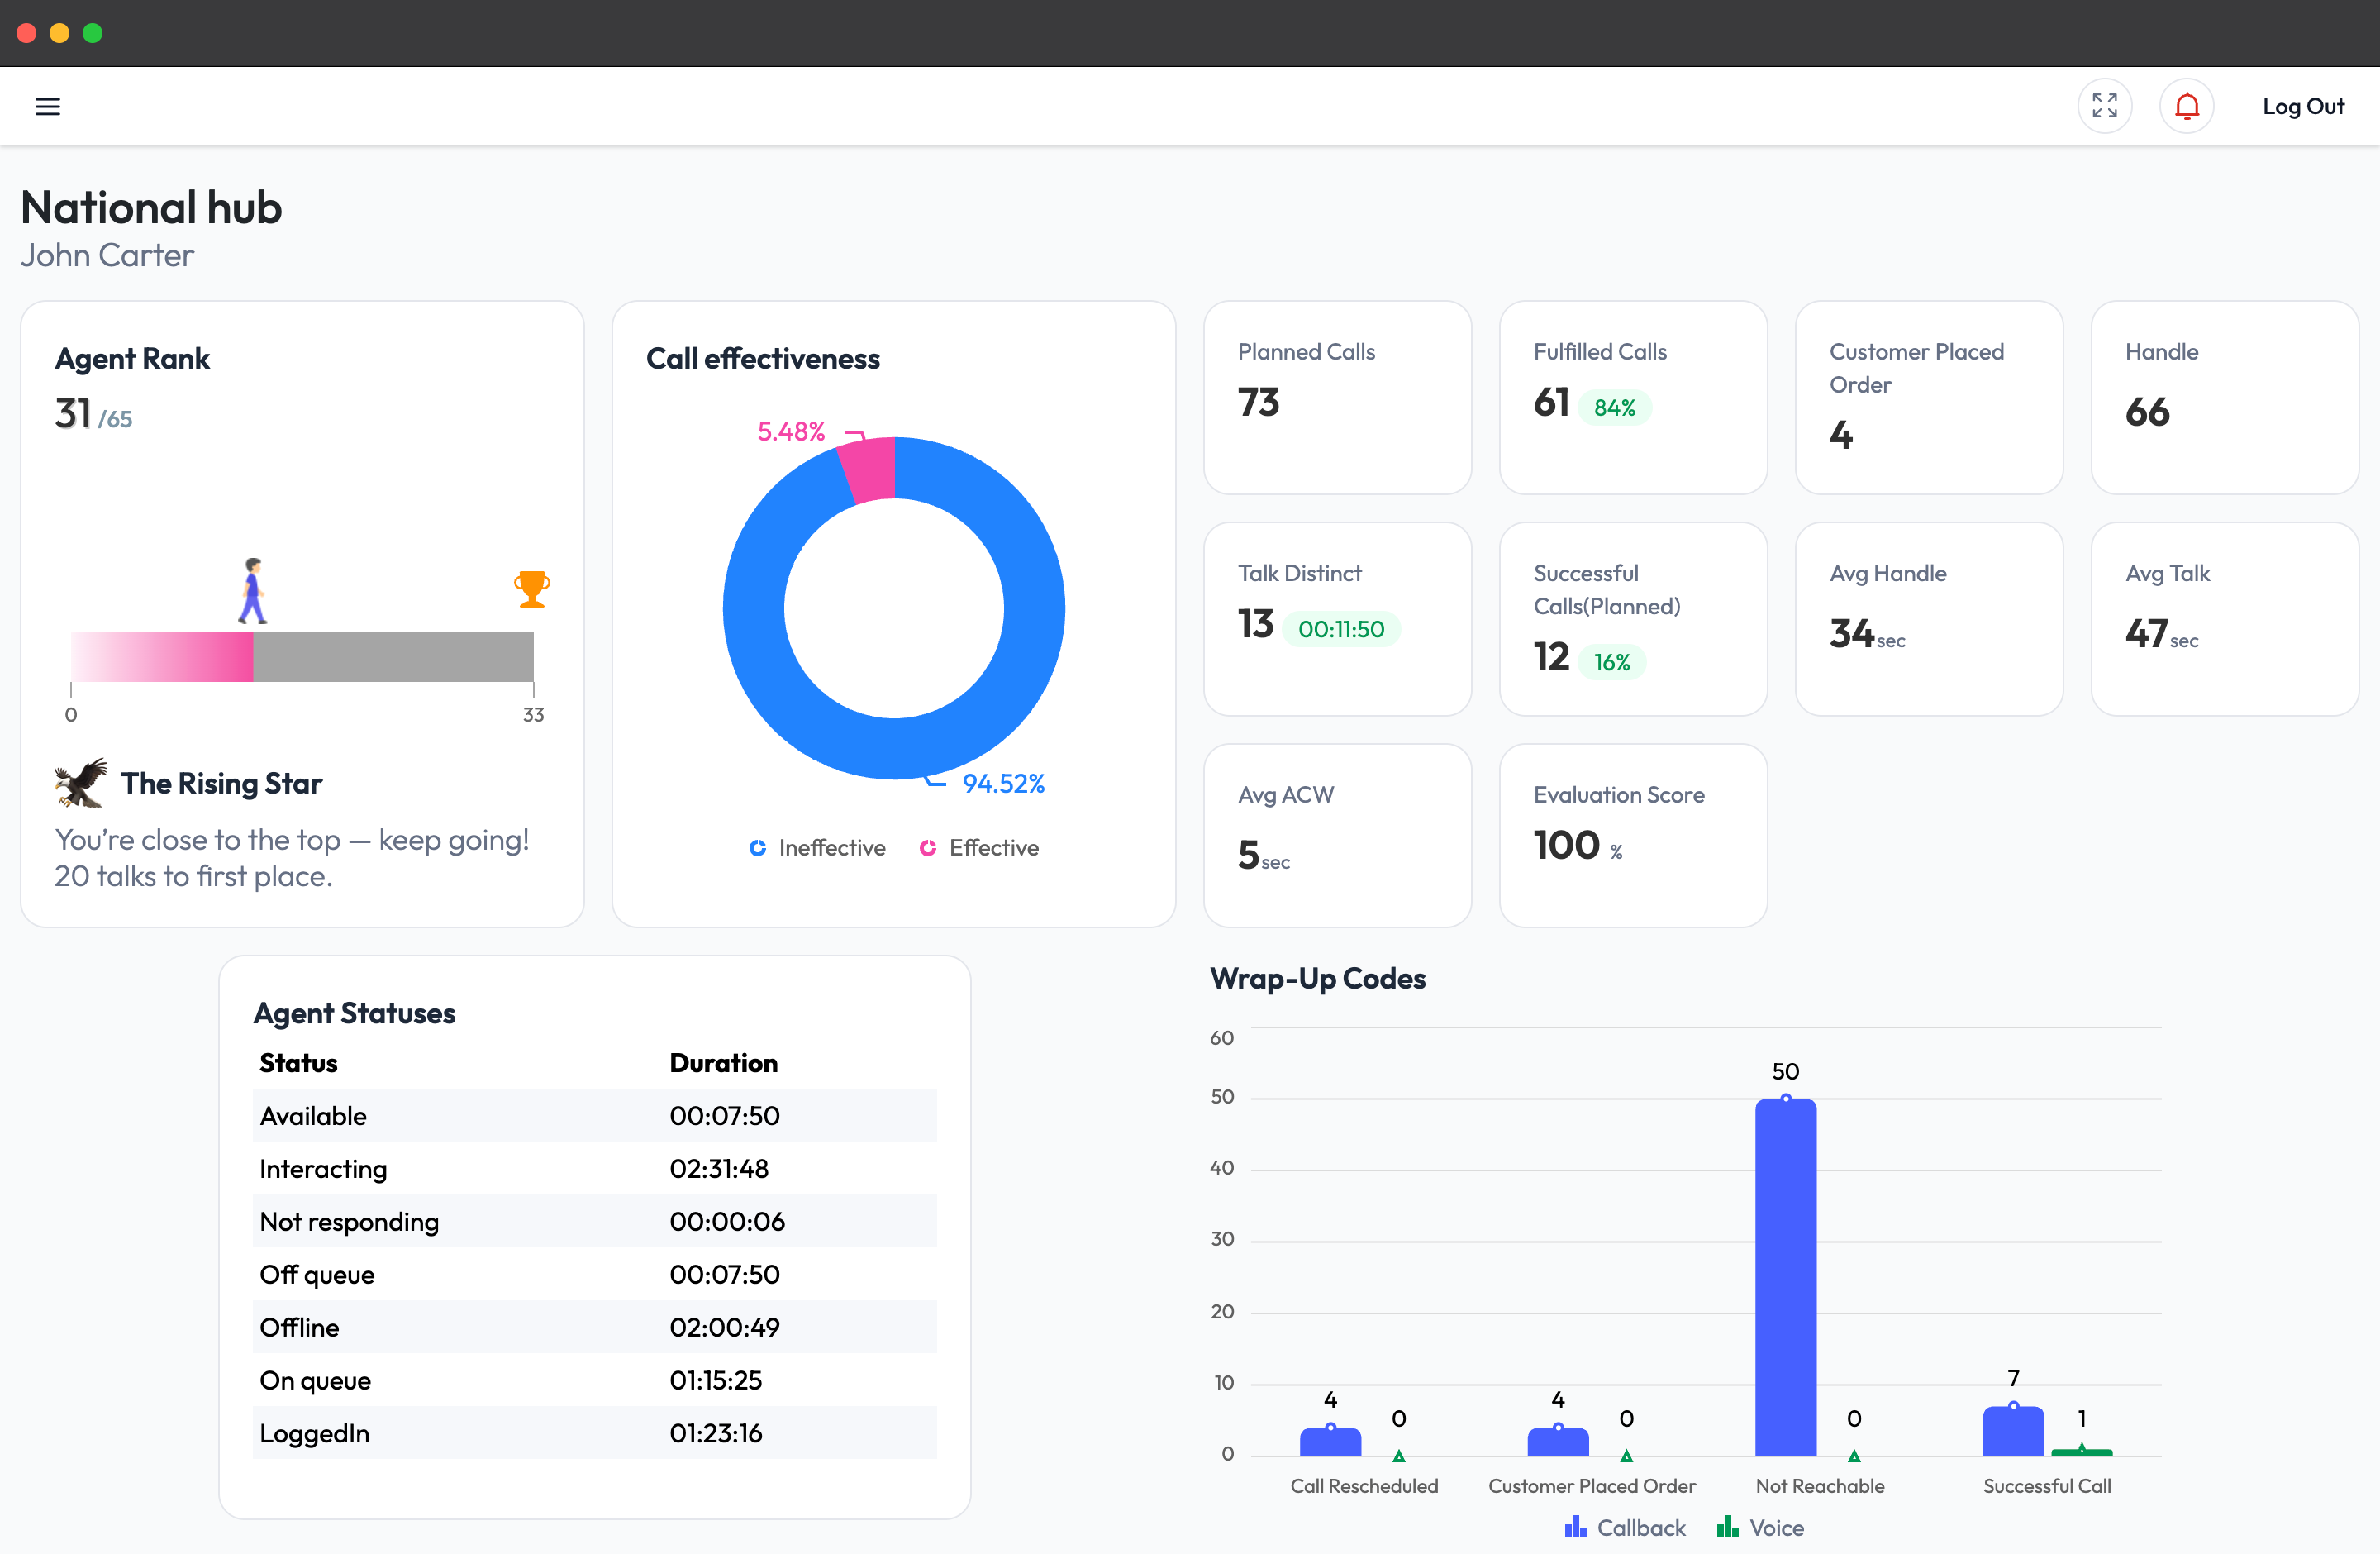Click the green 84% badge

coord(1615,408)
